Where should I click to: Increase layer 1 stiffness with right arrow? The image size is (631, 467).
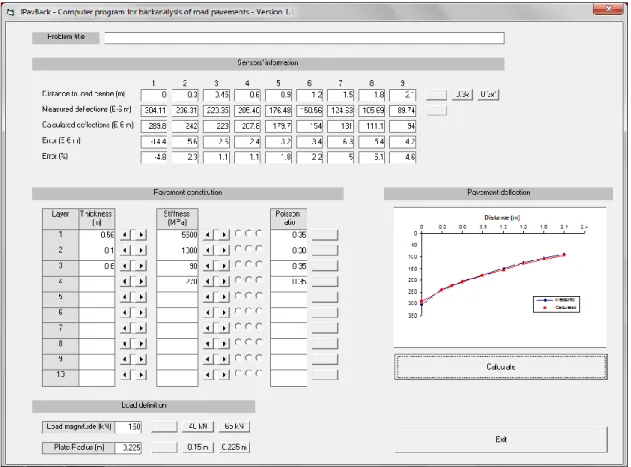224,235
